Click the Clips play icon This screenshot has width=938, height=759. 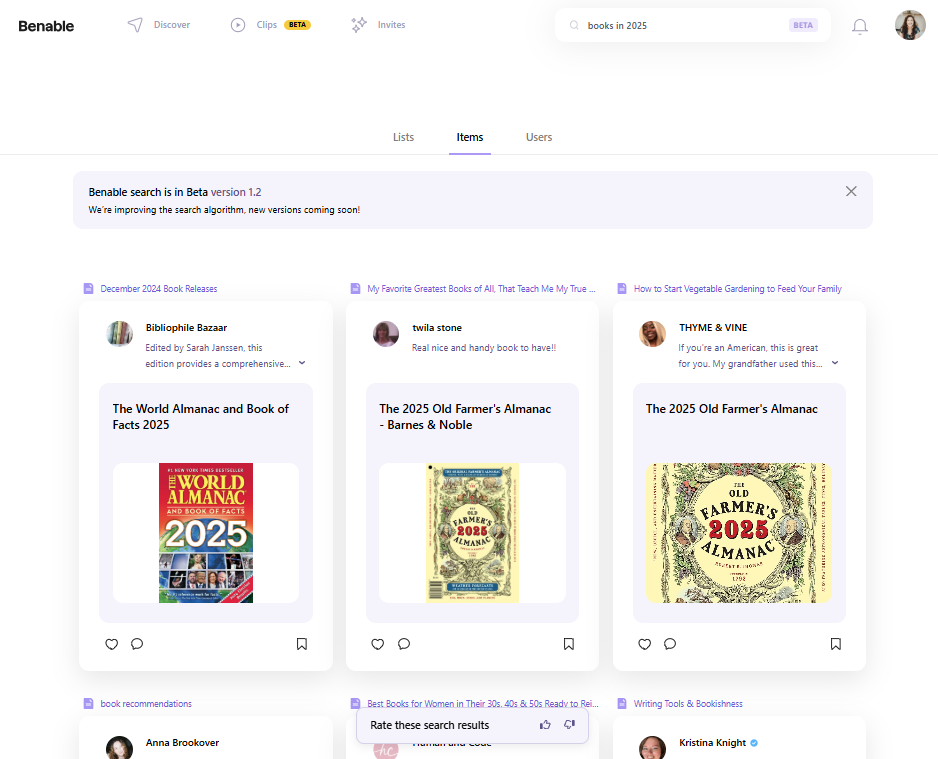click(238, 25)
